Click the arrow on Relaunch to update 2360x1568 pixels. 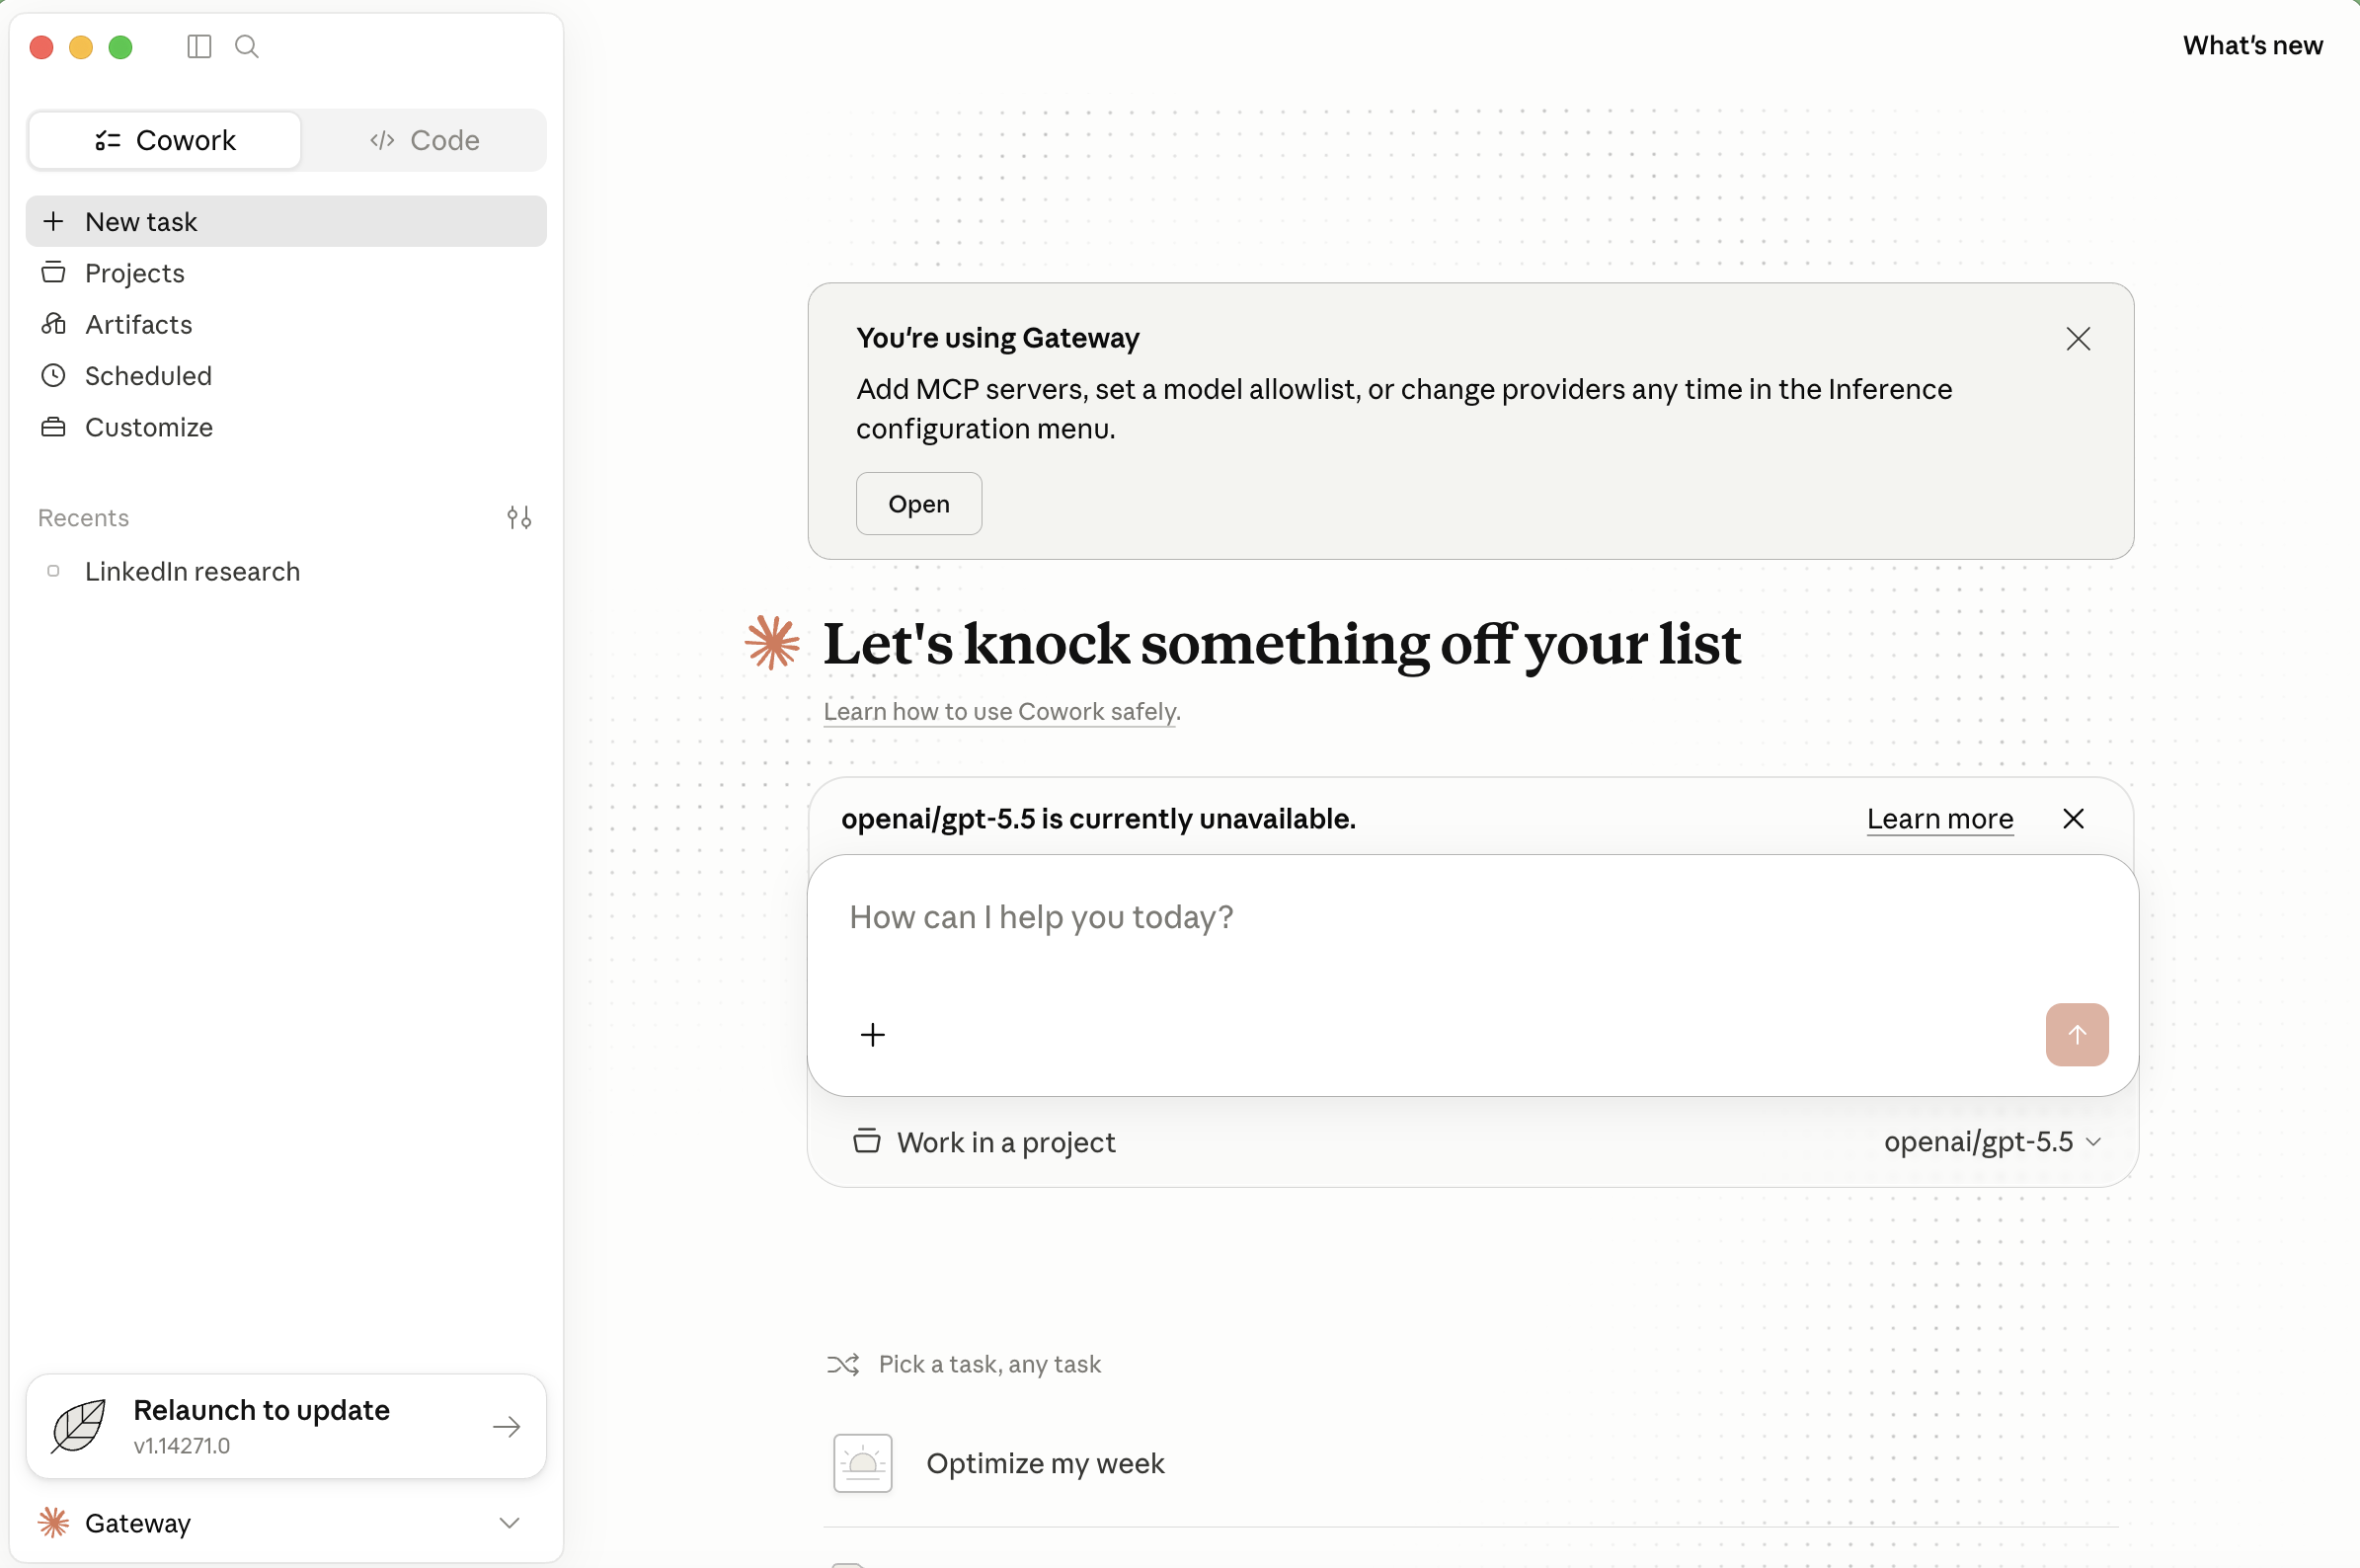[507, 1427]
